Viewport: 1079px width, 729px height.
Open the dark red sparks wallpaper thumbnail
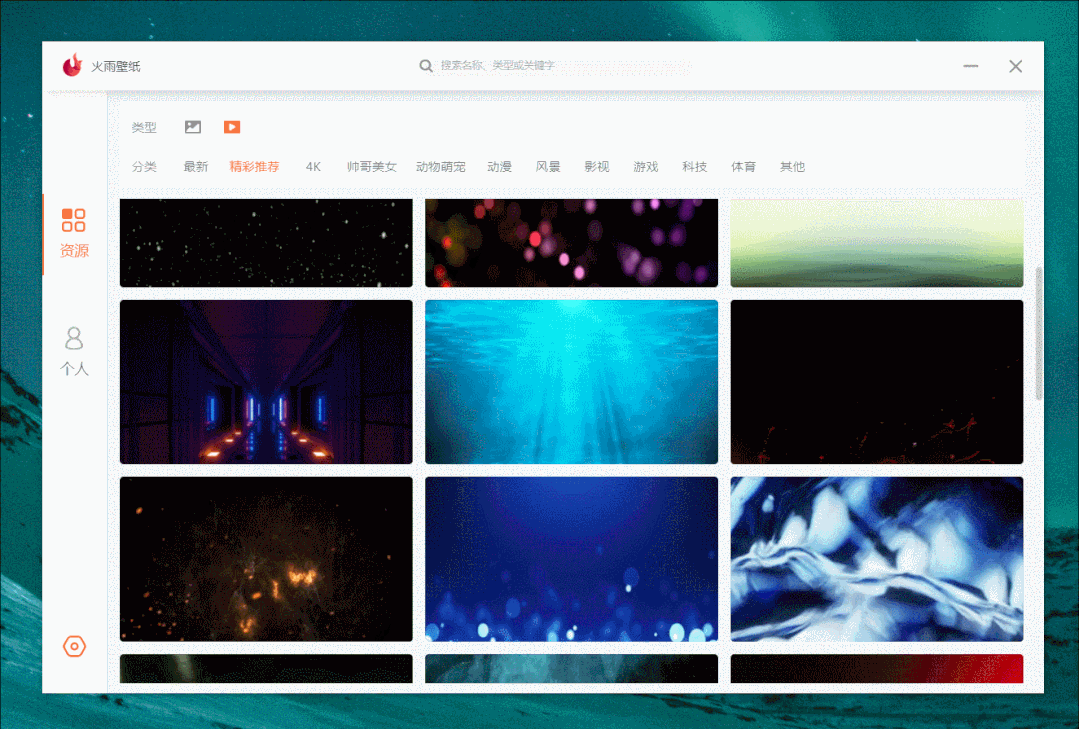[x=877, y=382]
